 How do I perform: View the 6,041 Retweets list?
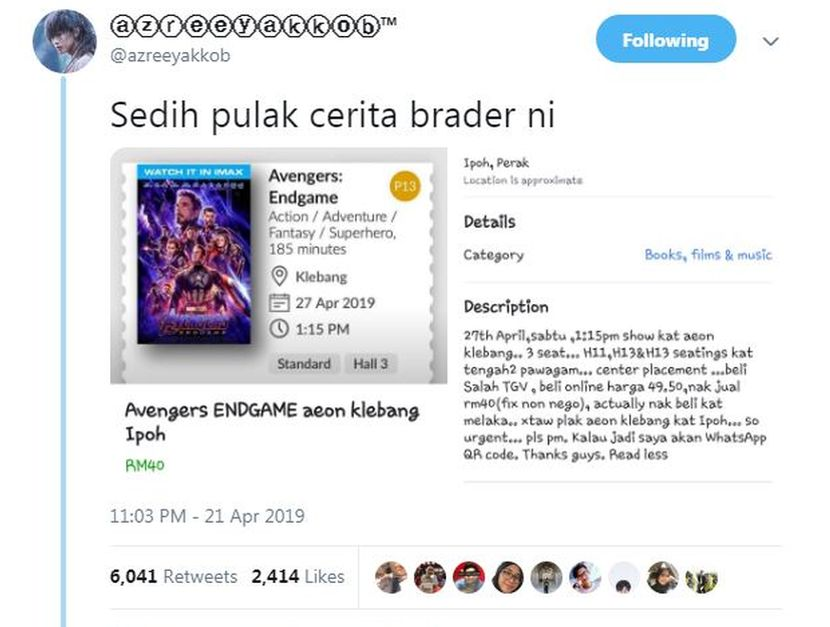click(174, 576)
